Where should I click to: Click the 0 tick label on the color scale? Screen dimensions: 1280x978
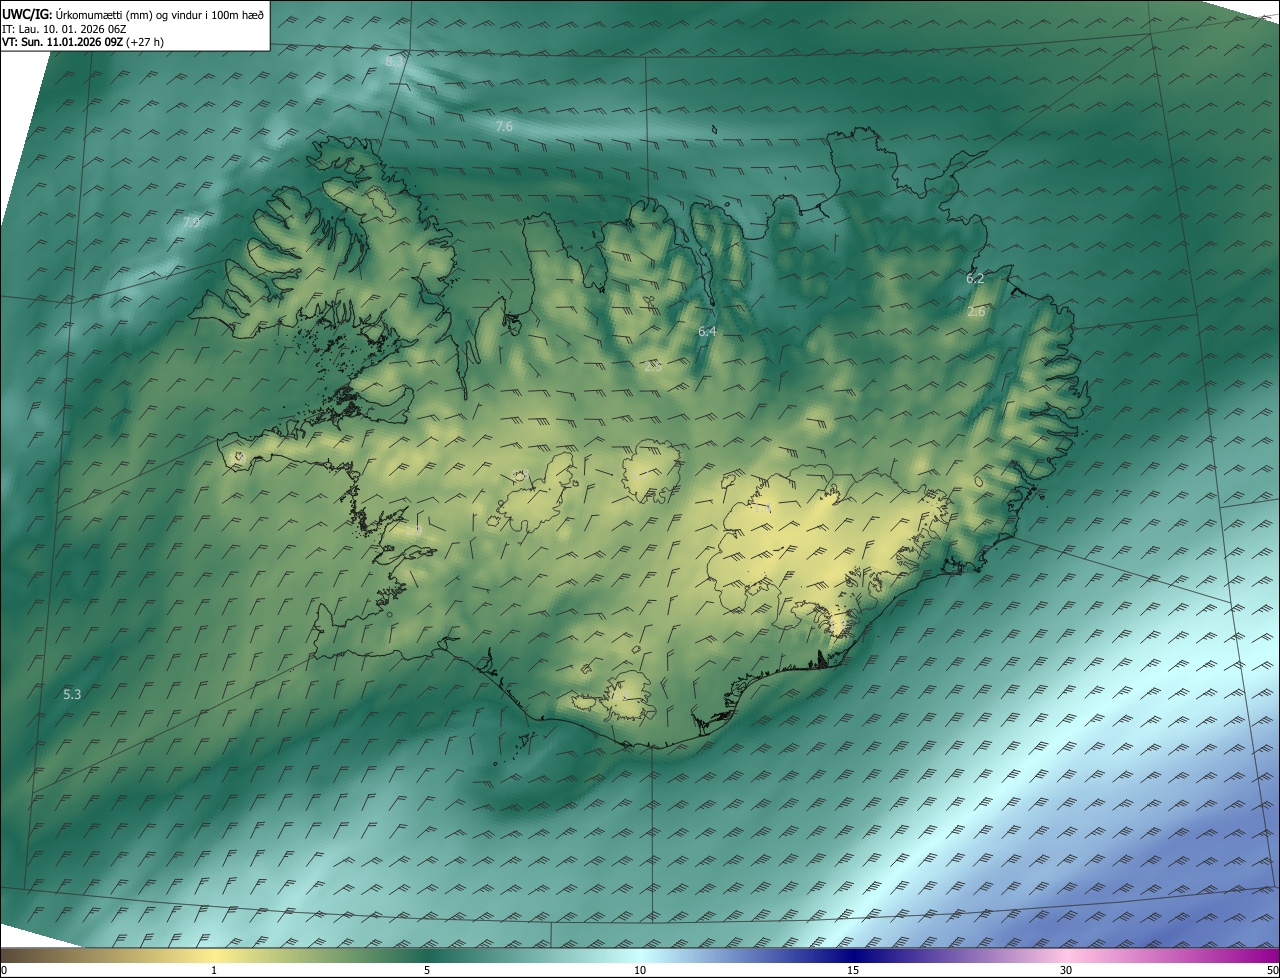pos(4,970)
